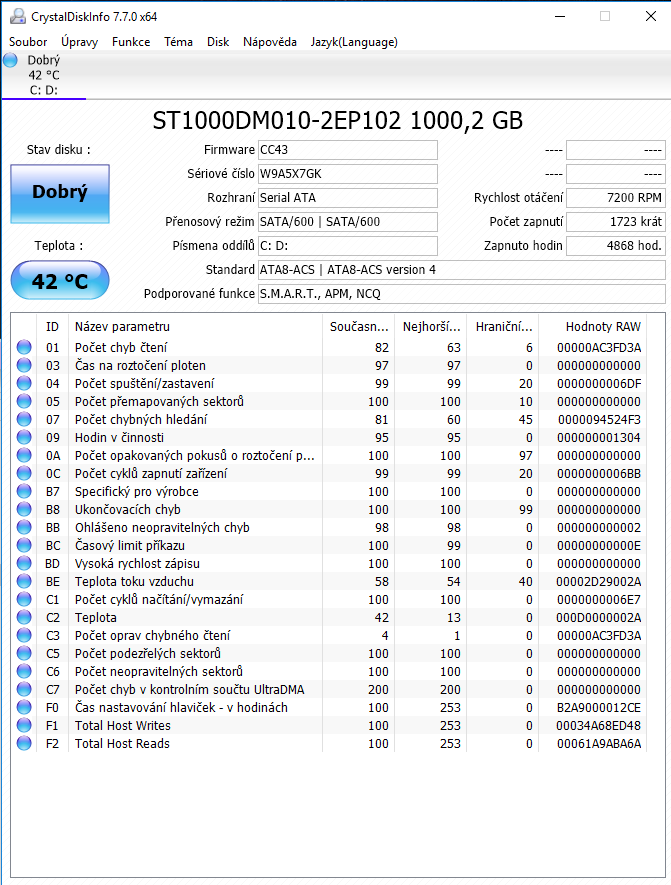Select the C: D: disk tab at top

(x=43, y=75)
